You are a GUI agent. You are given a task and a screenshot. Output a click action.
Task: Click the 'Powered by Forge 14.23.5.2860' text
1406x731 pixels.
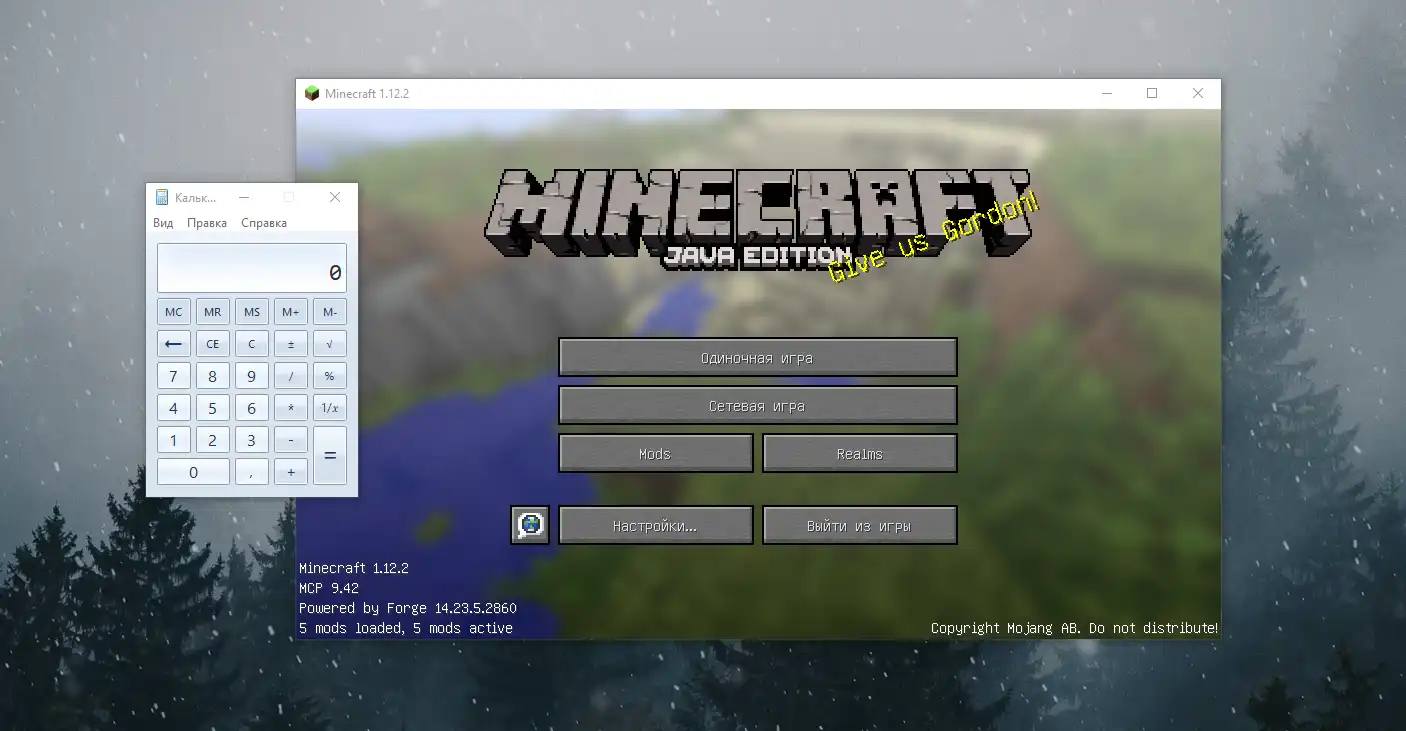[x=408, y=608]
